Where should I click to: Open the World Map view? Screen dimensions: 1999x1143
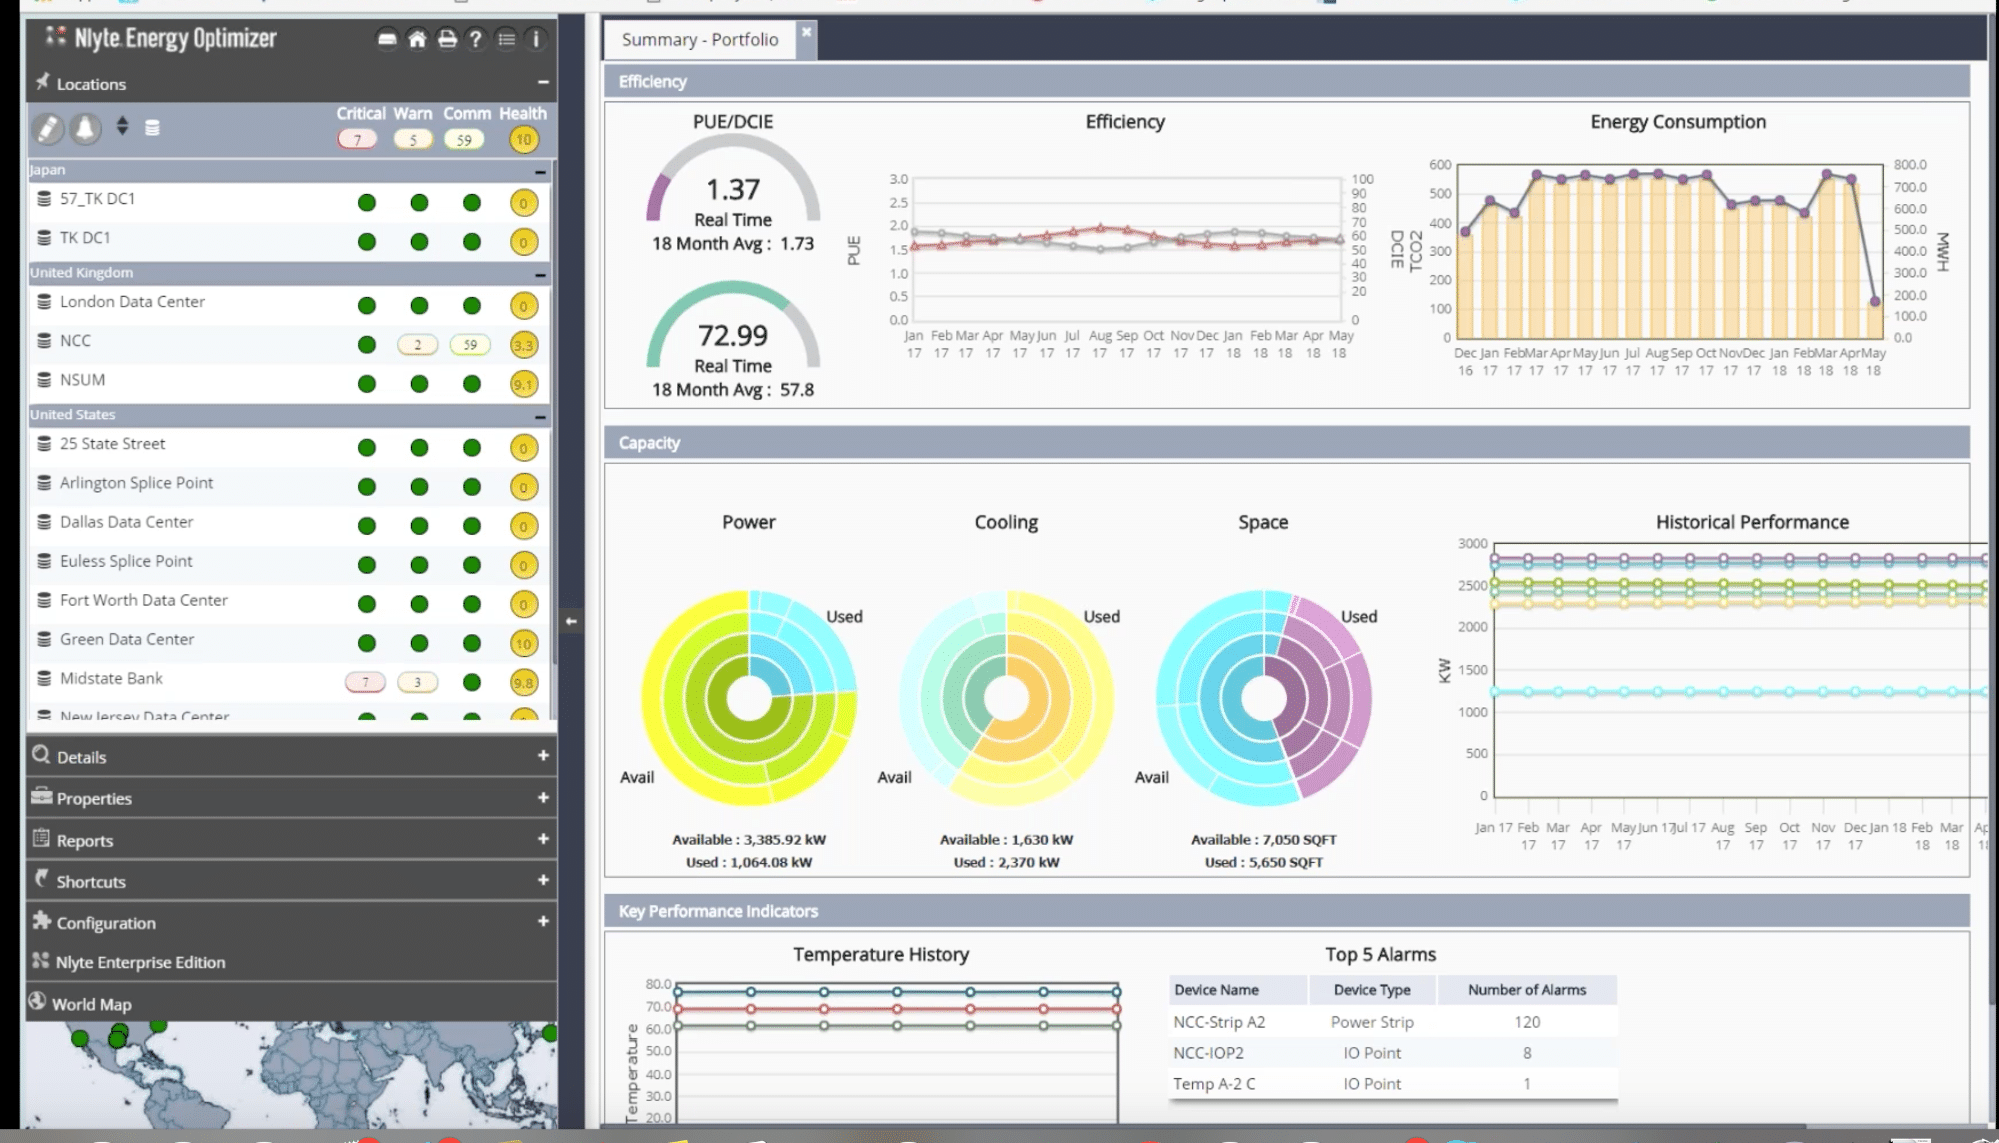[x=91, y=1003]
